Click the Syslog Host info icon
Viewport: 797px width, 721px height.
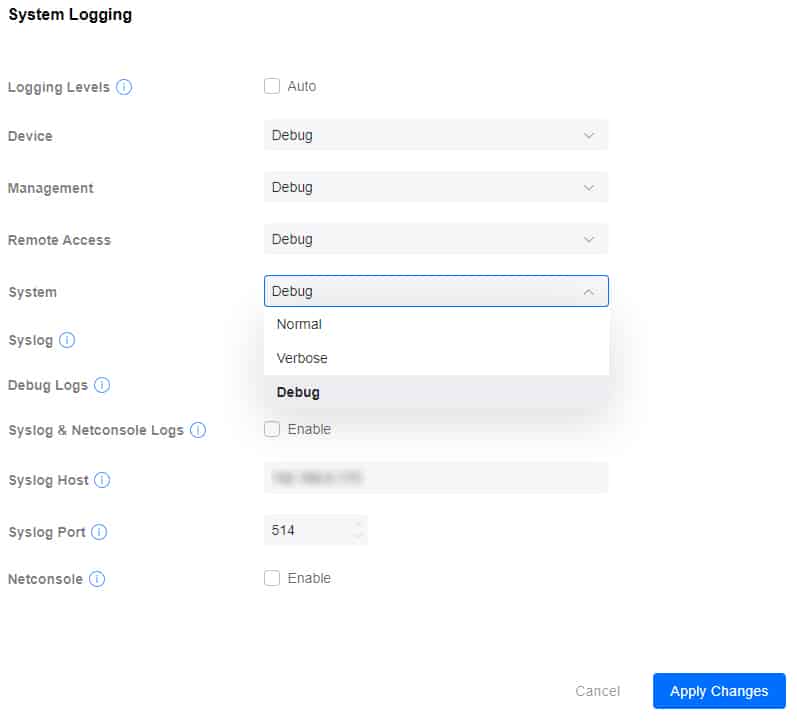click(x=102, y=480)
